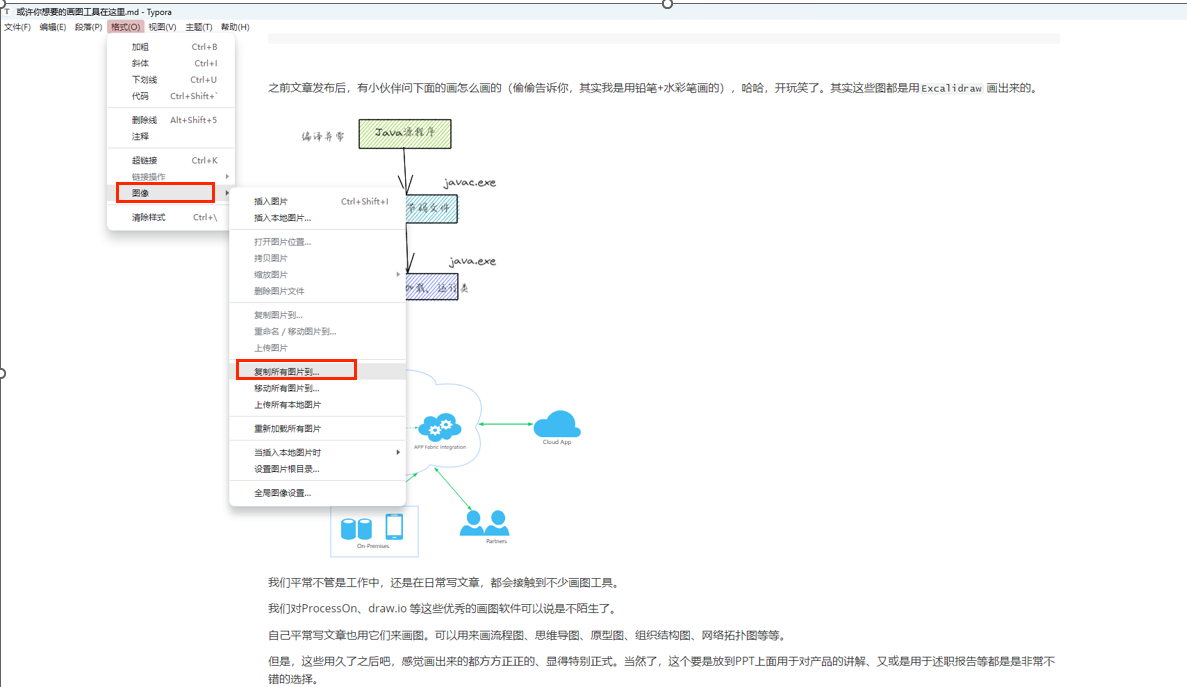Choose 移动所有图片到... option
Viewport: 1187px width, 687px height.
(318, 388)
